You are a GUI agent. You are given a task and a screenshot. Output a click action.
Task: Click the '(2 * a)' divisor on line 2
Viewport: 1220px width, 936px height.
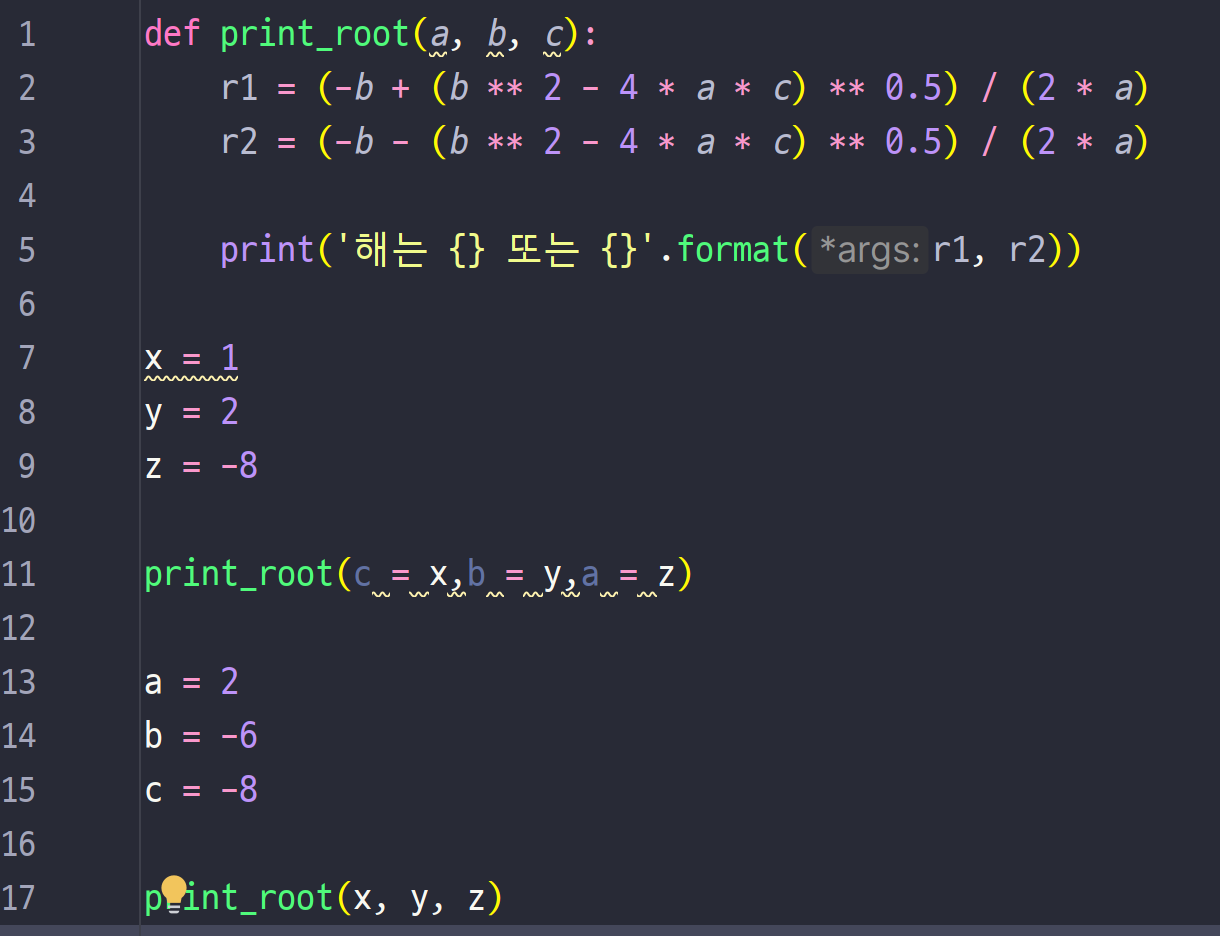click(1085, 89)
